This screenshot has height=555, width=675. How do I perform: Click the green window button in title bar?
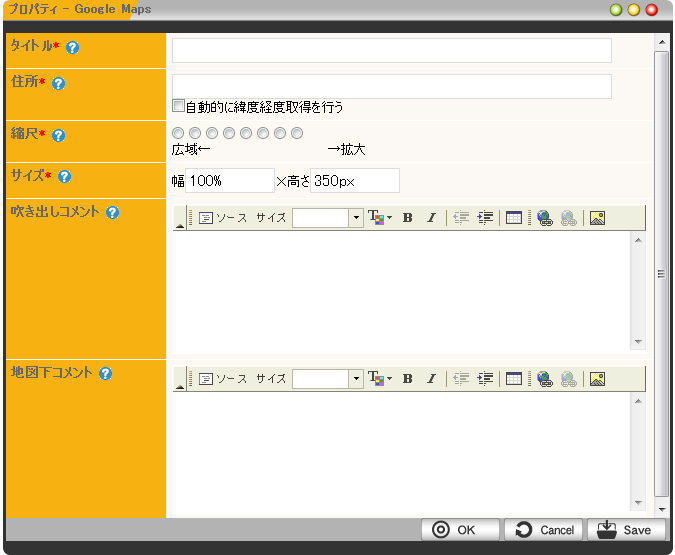616,10
